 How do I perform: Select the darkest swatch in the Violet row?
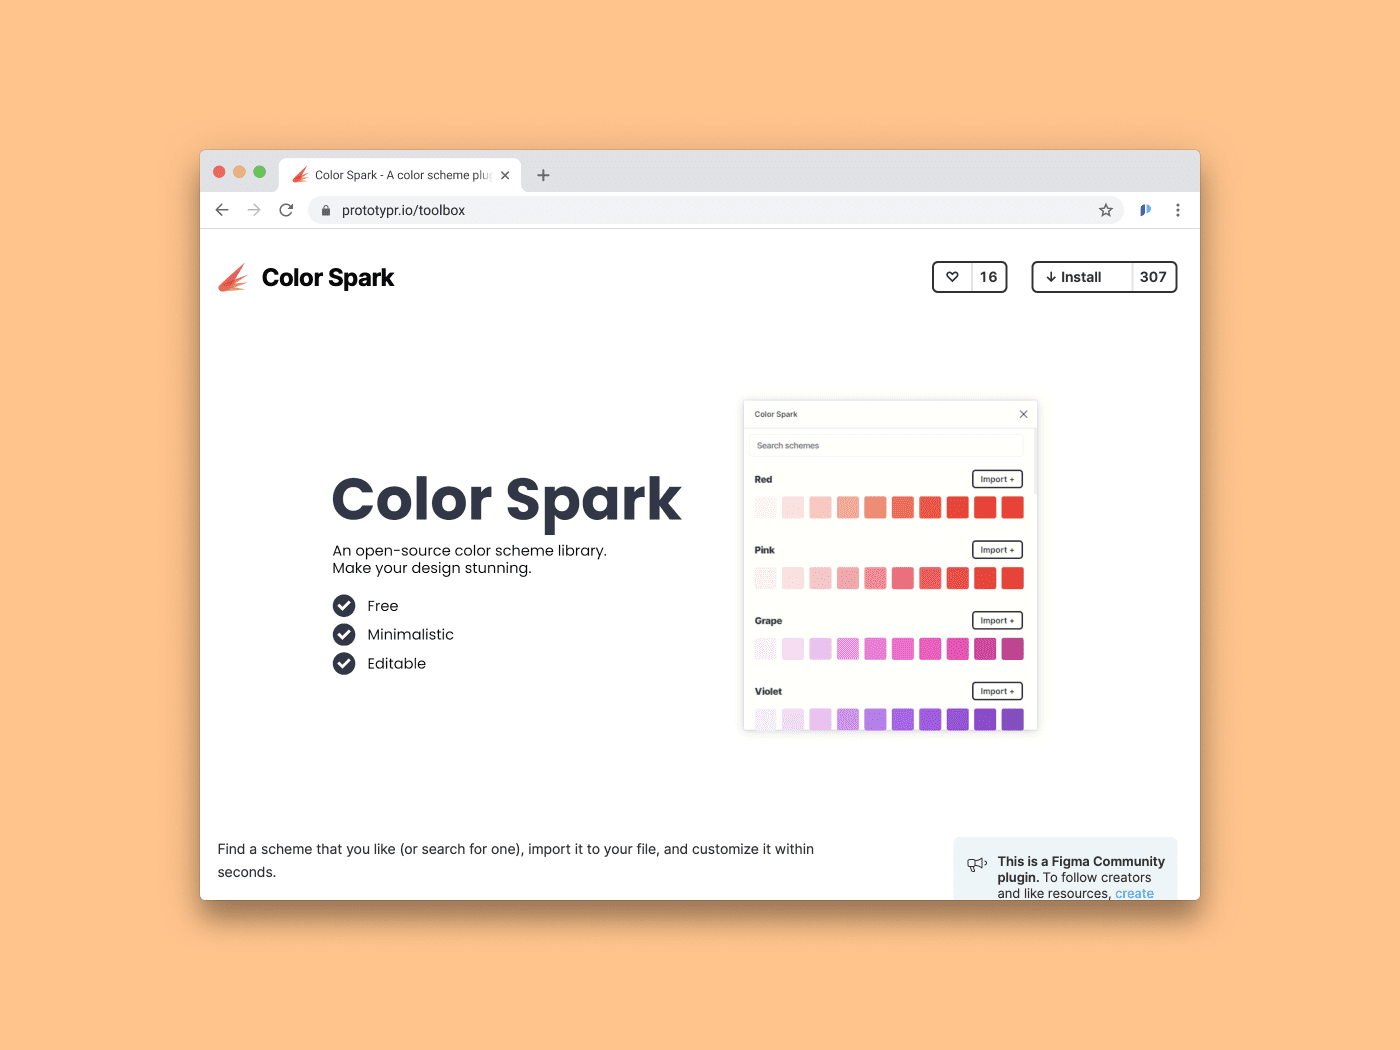click(1012, 719)
